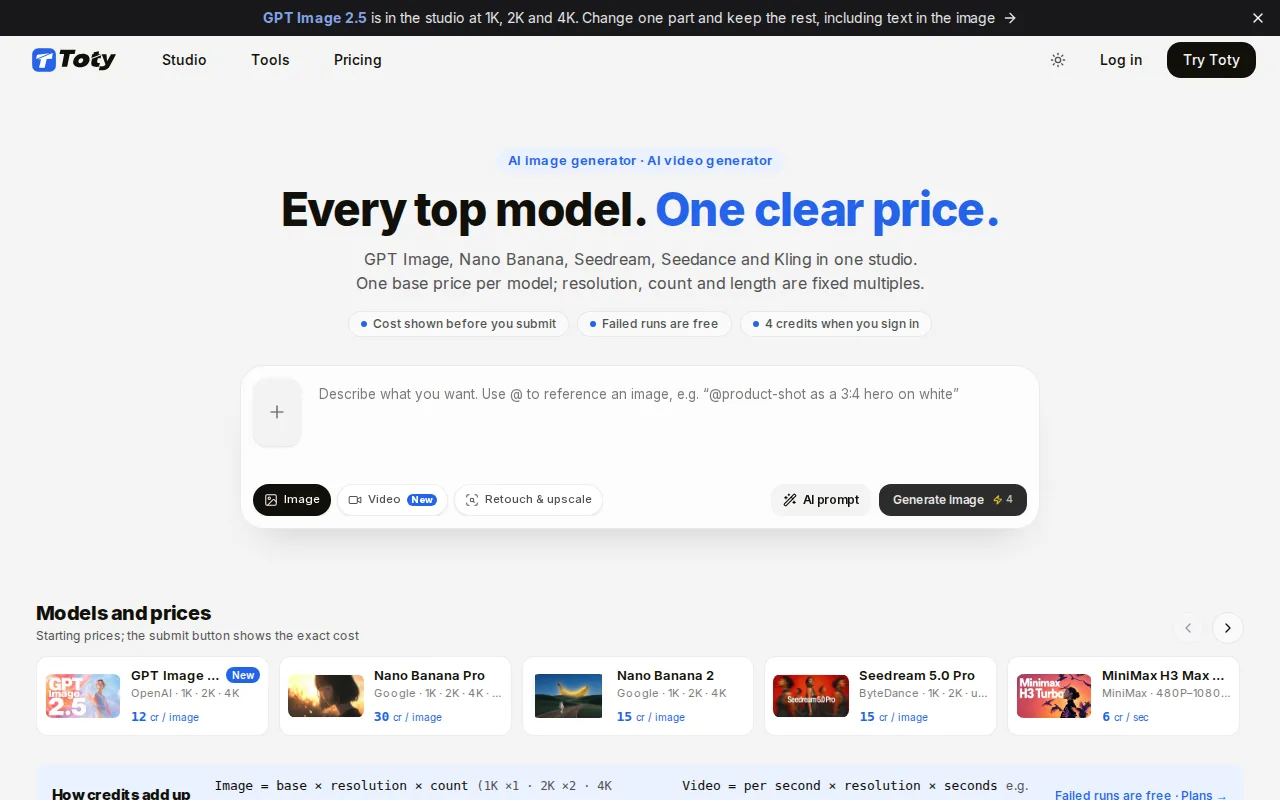Add a reference image with plus button
Screen dimensions: 1280x800
click(277, 412)
